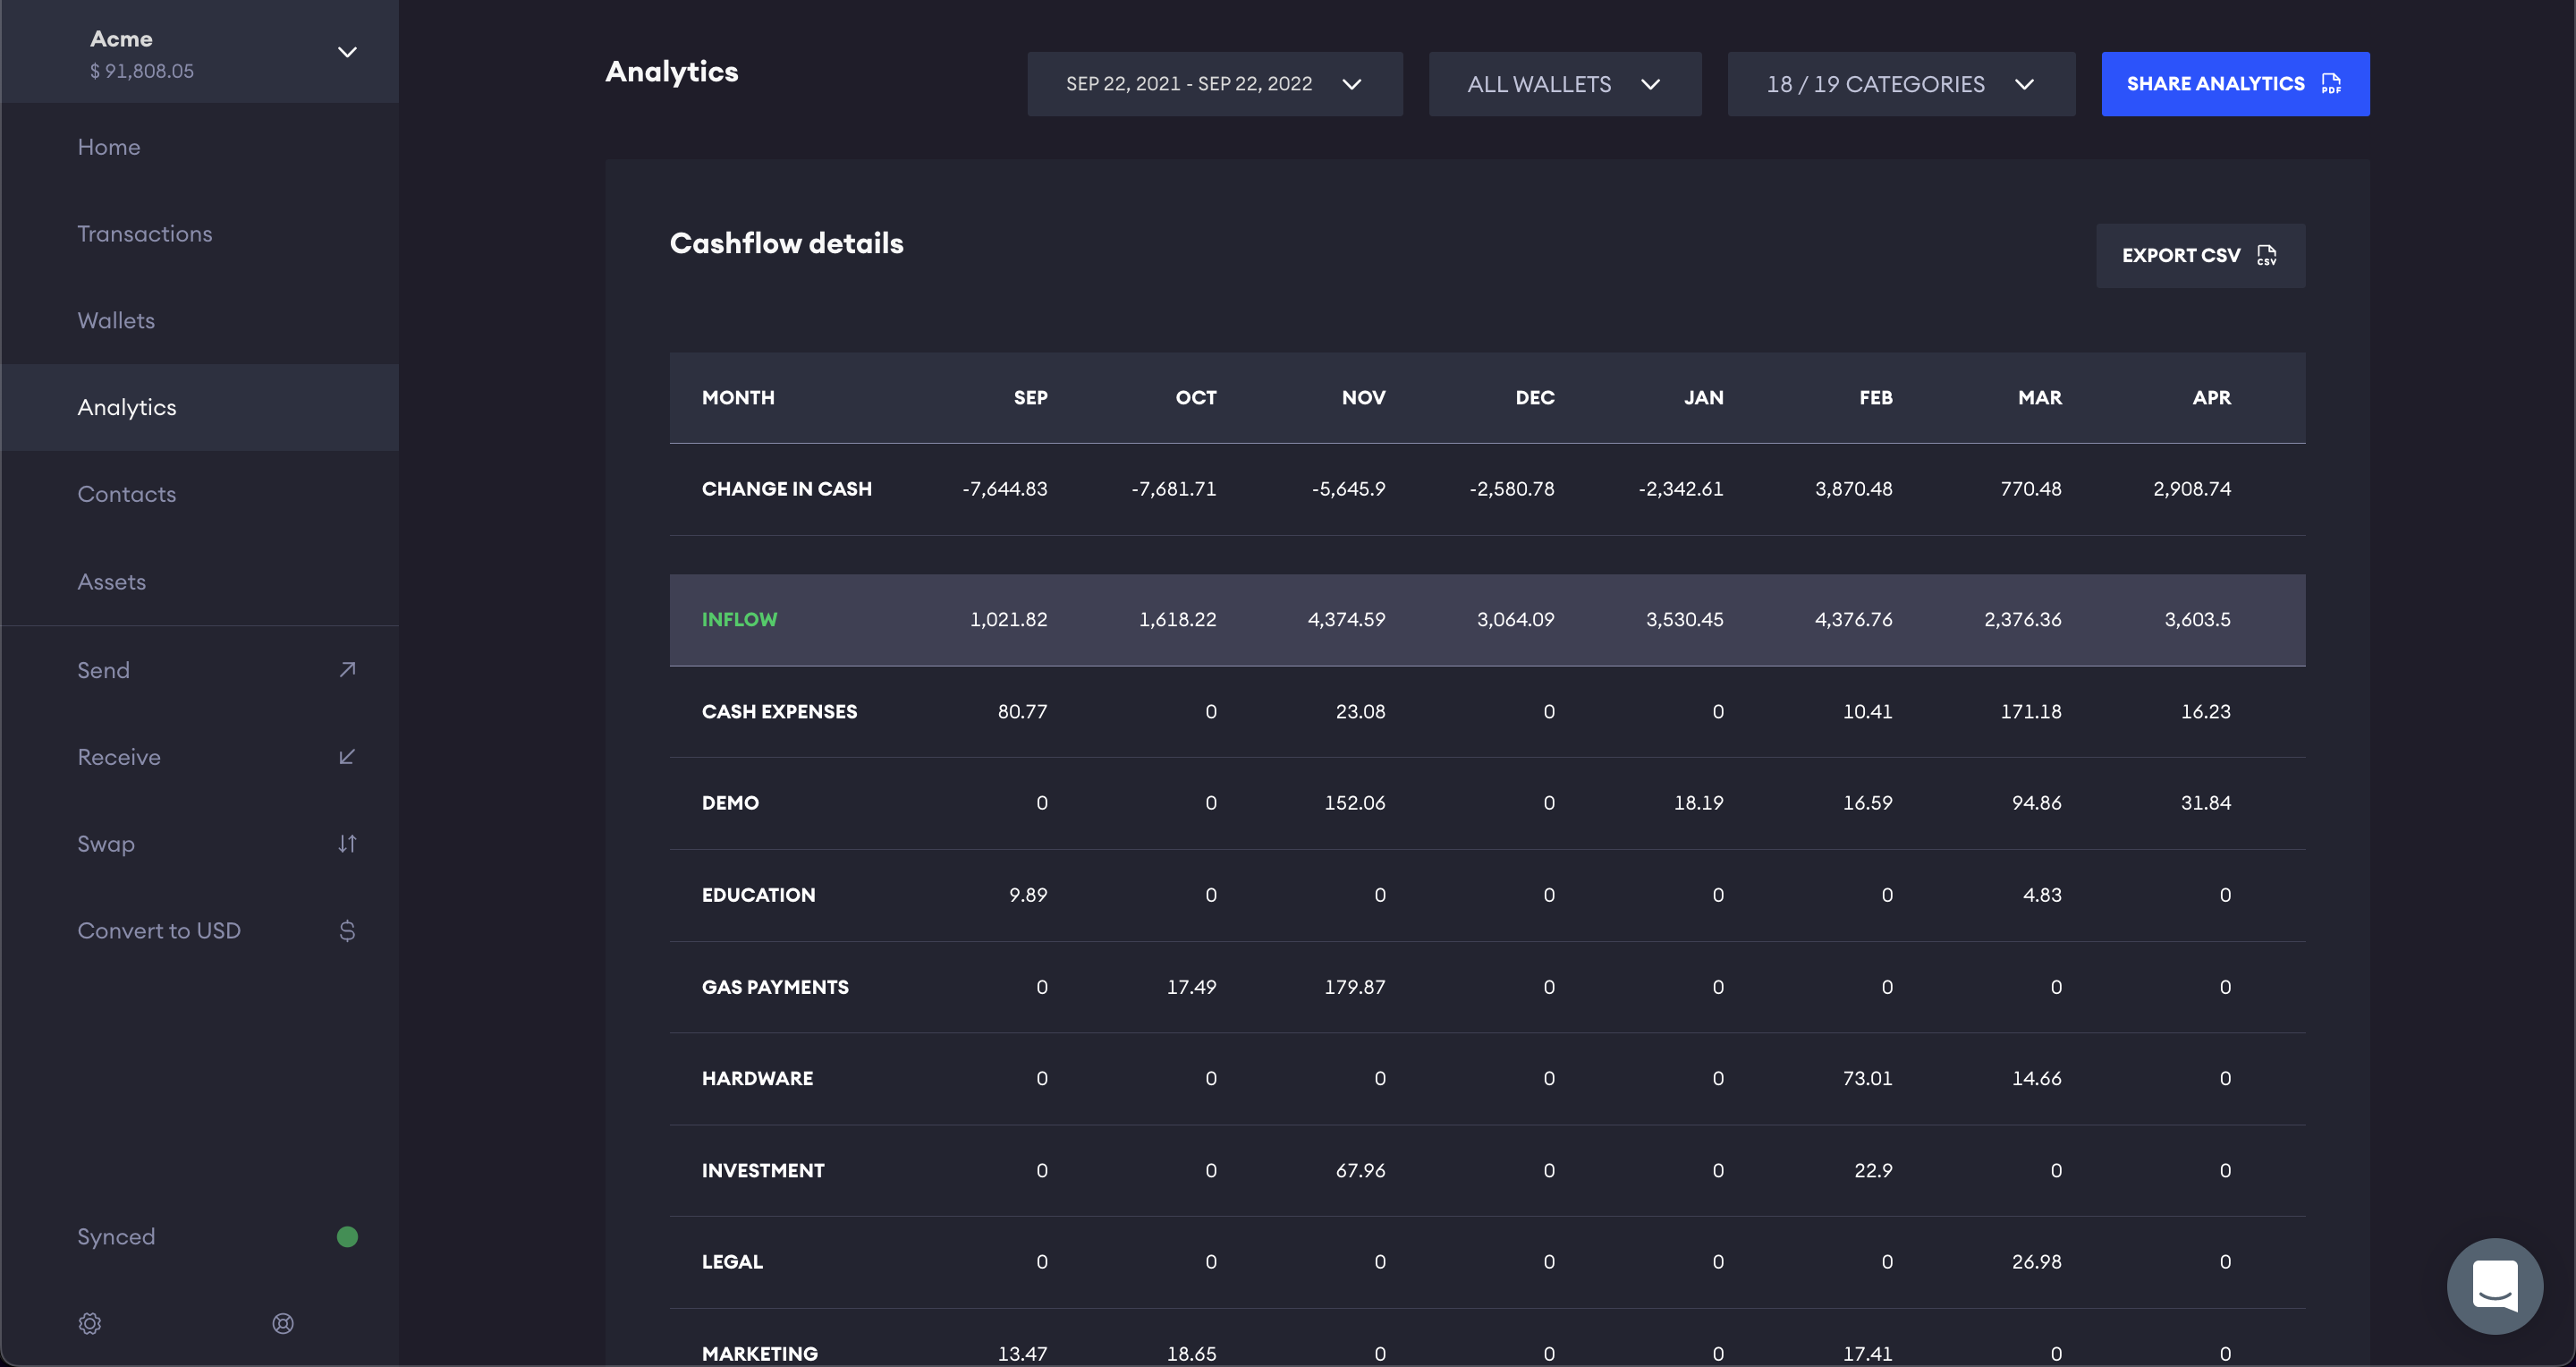
Task: Click the Home sidebar link
Action: pyautogui.click(x=109, y=147)
